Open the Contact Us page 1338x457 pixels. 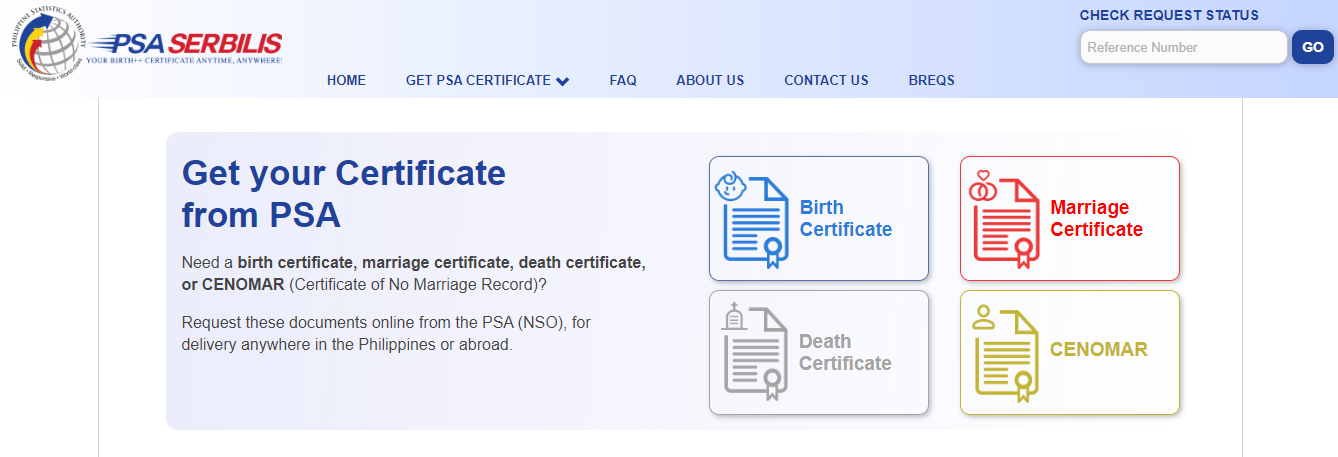tap(826, 80)
